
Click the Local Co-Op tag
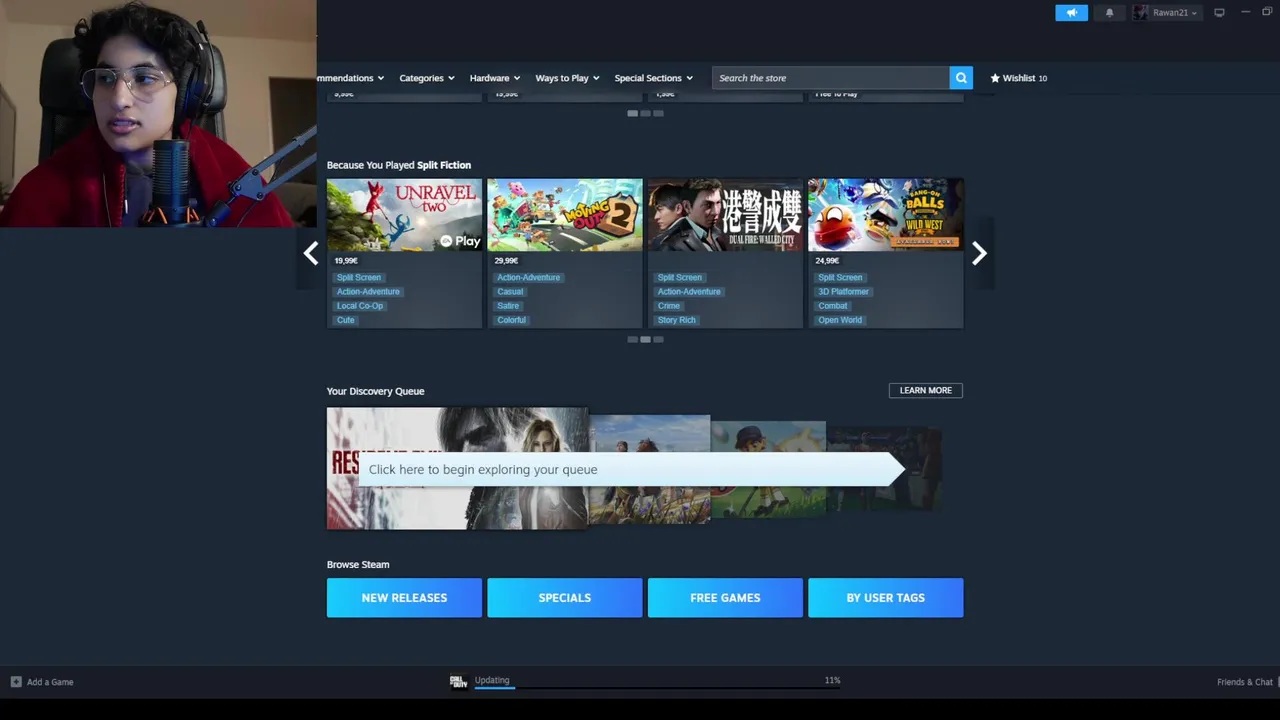tap(360, 306)
